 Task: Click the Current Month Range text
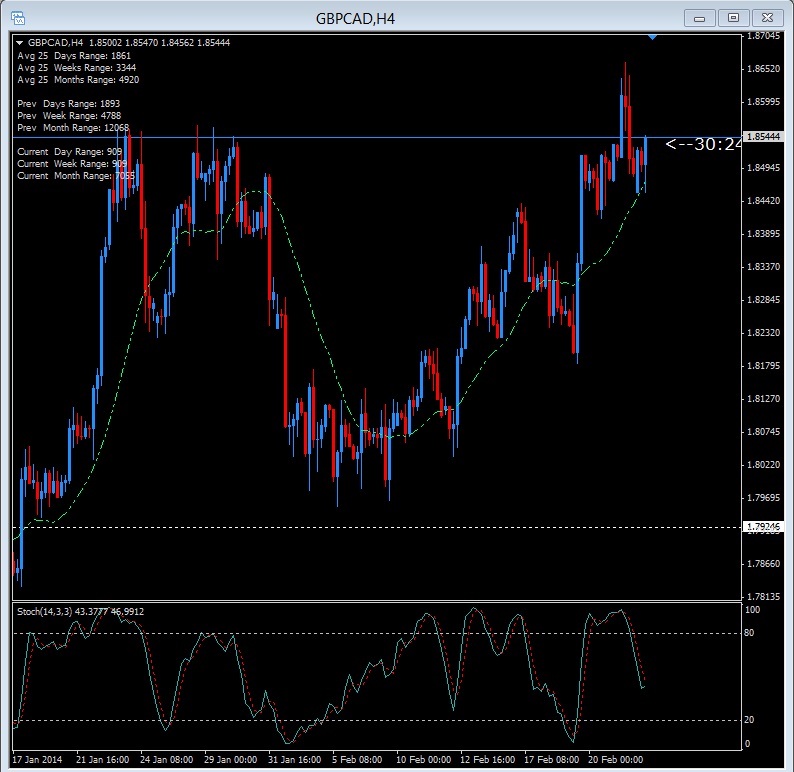pos(76,176)
